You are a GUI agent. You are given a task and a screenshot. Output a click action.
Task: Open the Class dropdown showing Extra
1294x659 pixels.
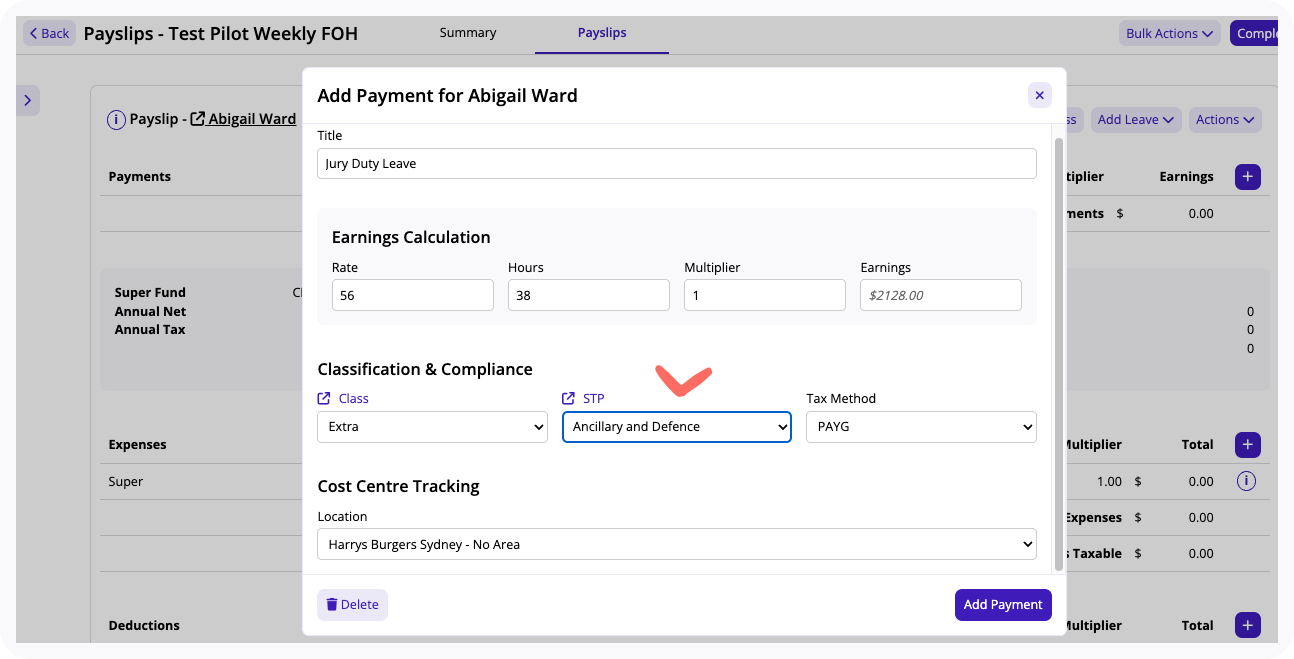(432, 427)
